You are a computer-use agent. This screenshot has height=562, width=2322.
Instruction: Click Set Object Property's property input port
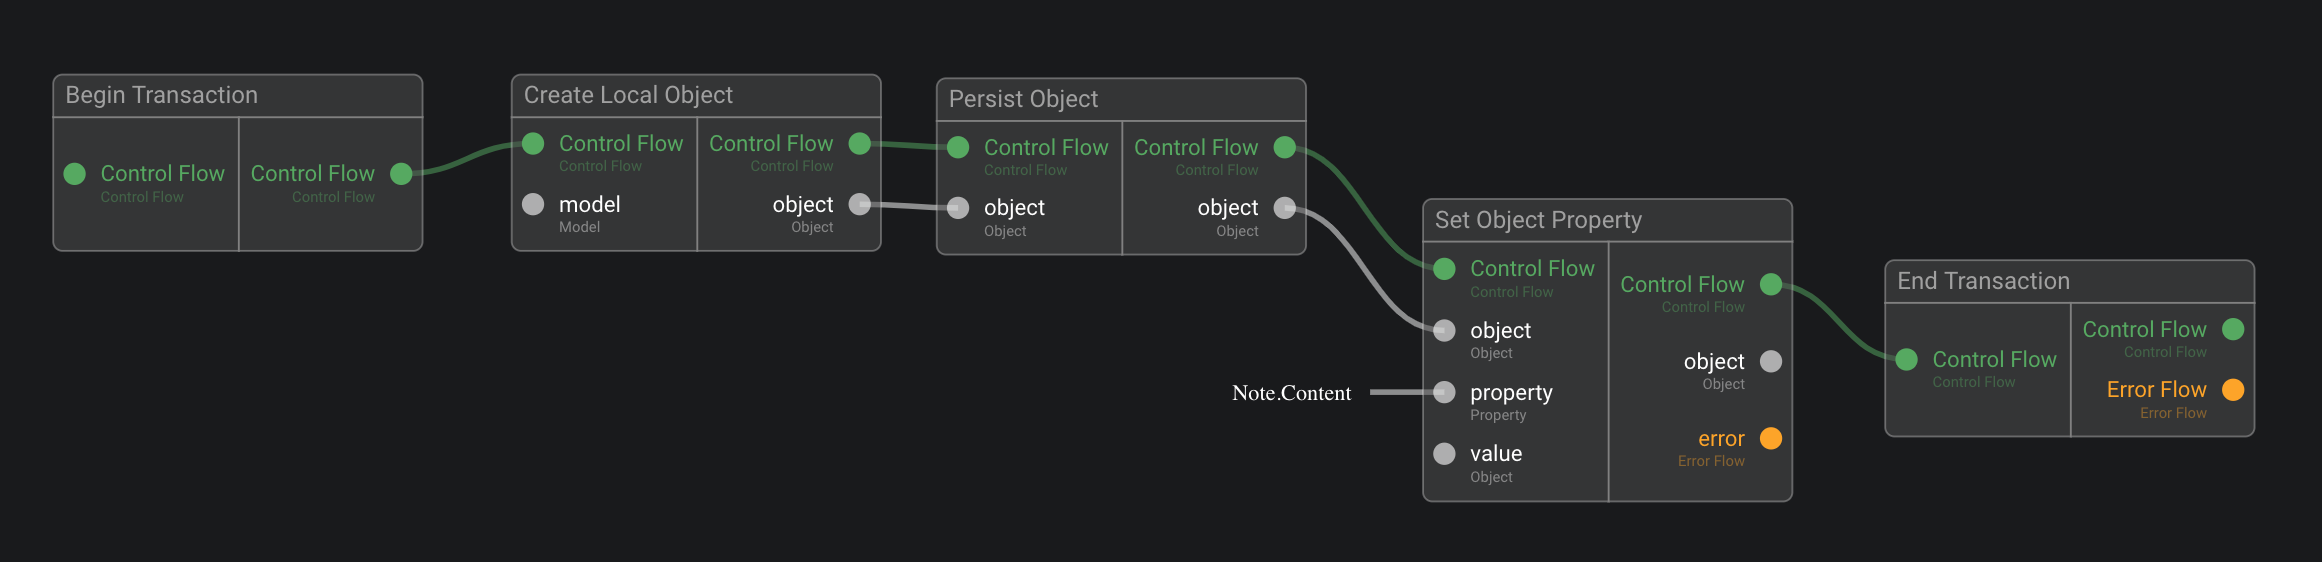(1444, 393)
